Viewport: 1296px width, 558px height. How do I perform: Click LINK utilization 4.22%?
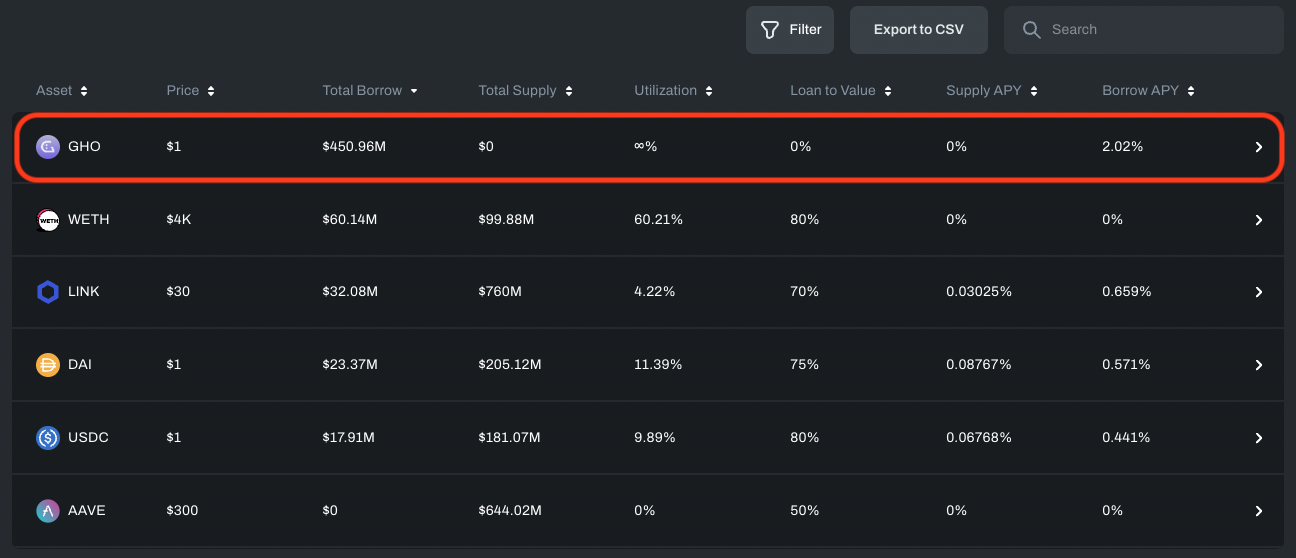tap(655, 292)
